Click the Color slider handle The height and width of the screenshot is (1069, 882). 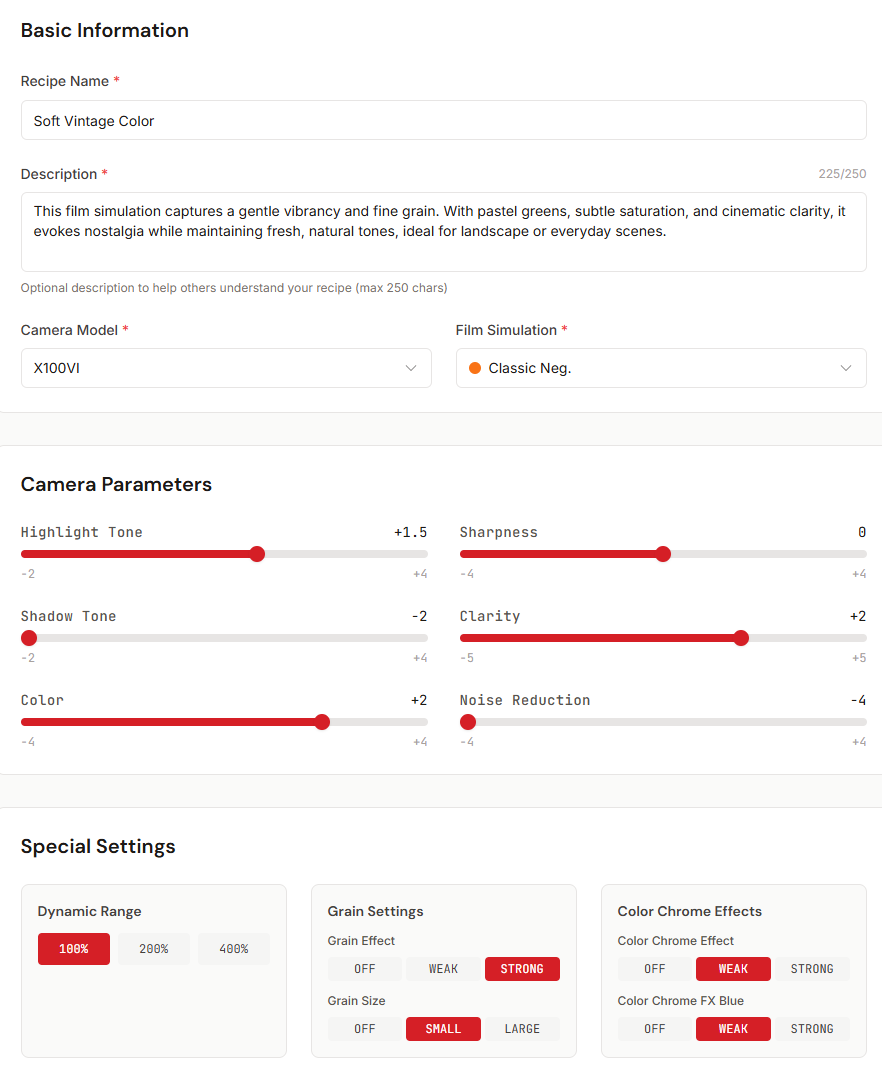(x=322, y=722)
